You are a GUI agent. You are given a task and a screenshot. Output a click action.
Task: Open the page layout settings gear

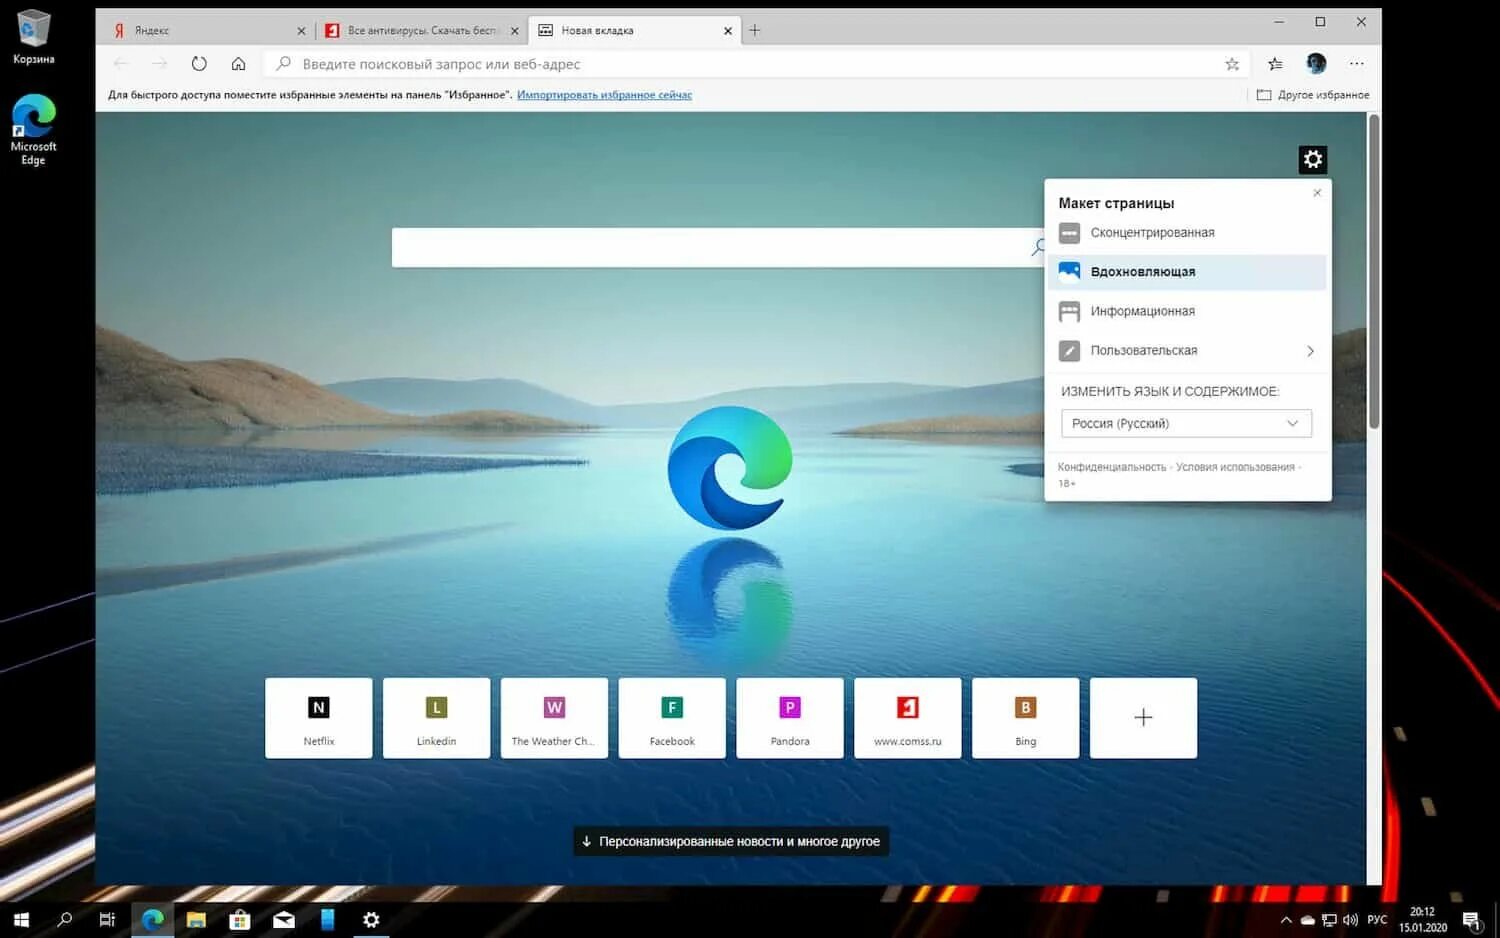pos(1312,158)
